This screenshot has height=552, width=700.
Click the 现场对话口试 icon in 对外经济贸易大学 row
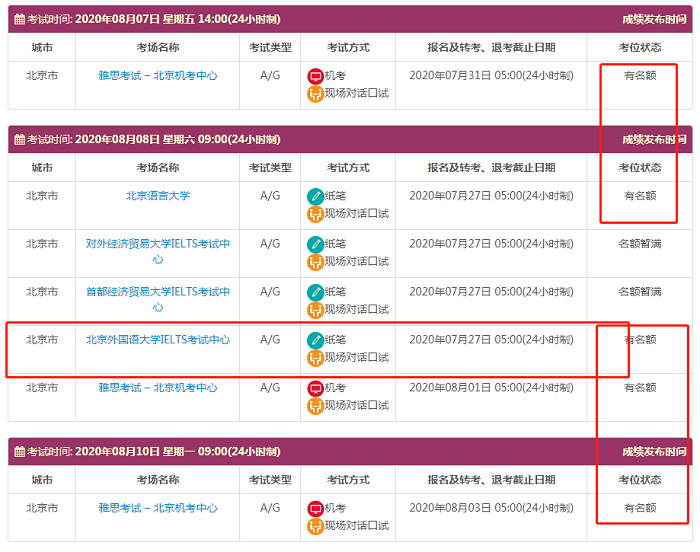(315, 262)
